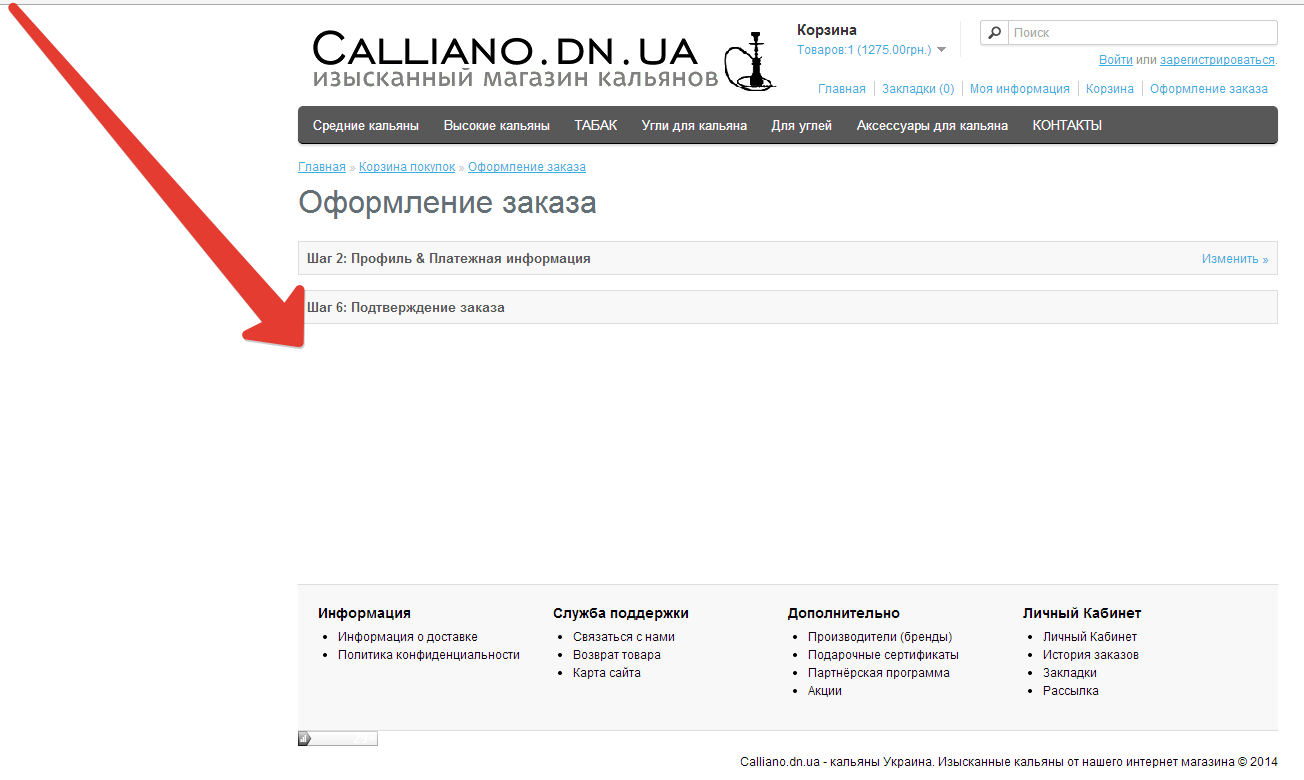Click "Оформление заказа" in top links row
Viewport: 1304px width, 780px height.
[x=1209, y=89]
